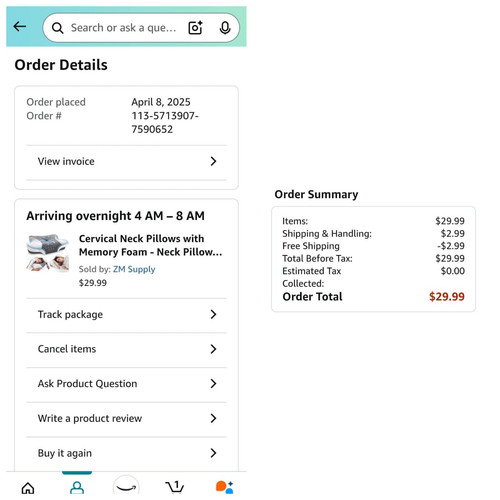
Task: Tap the back arrow icon
Action: coord(20,26)
